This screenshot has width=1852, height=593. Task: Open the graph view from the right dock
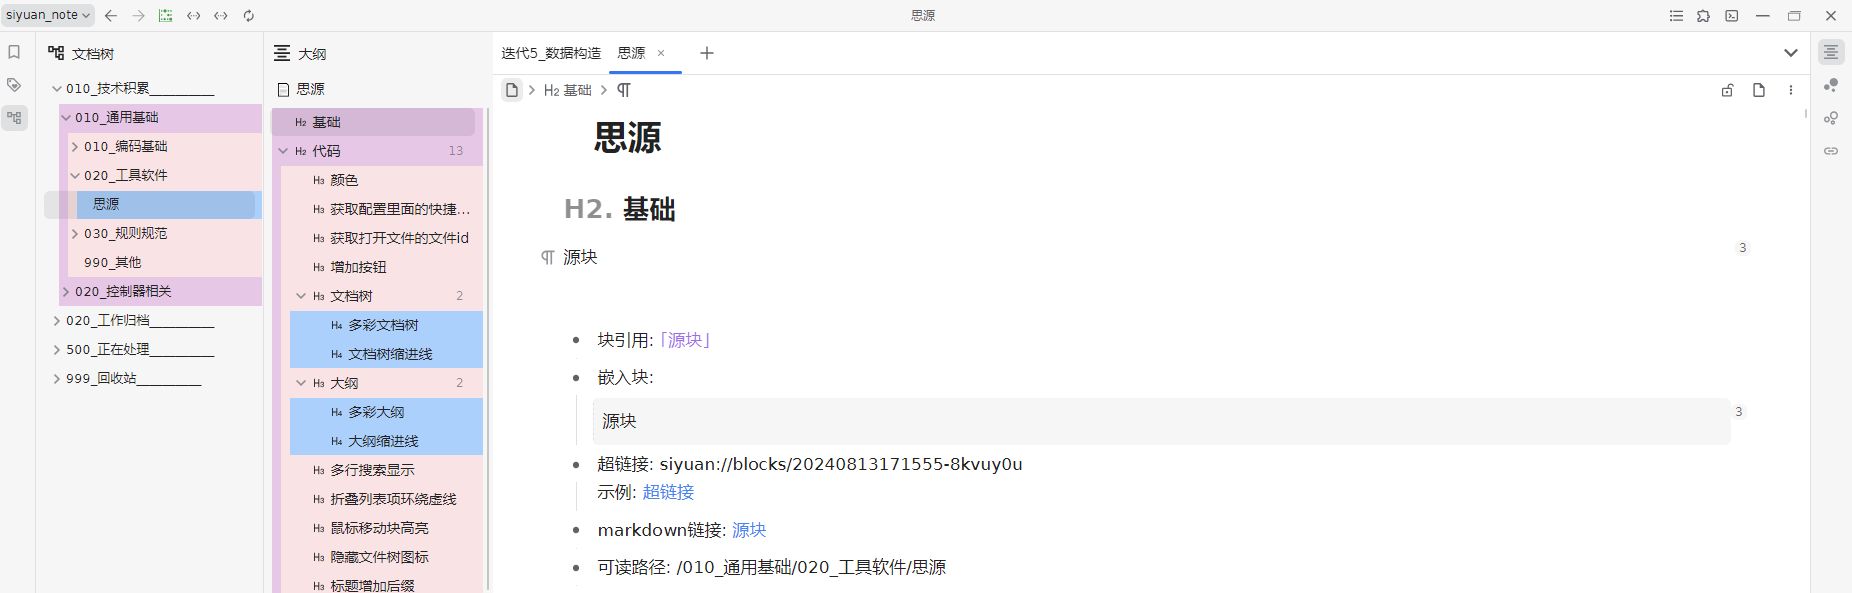1831,85
